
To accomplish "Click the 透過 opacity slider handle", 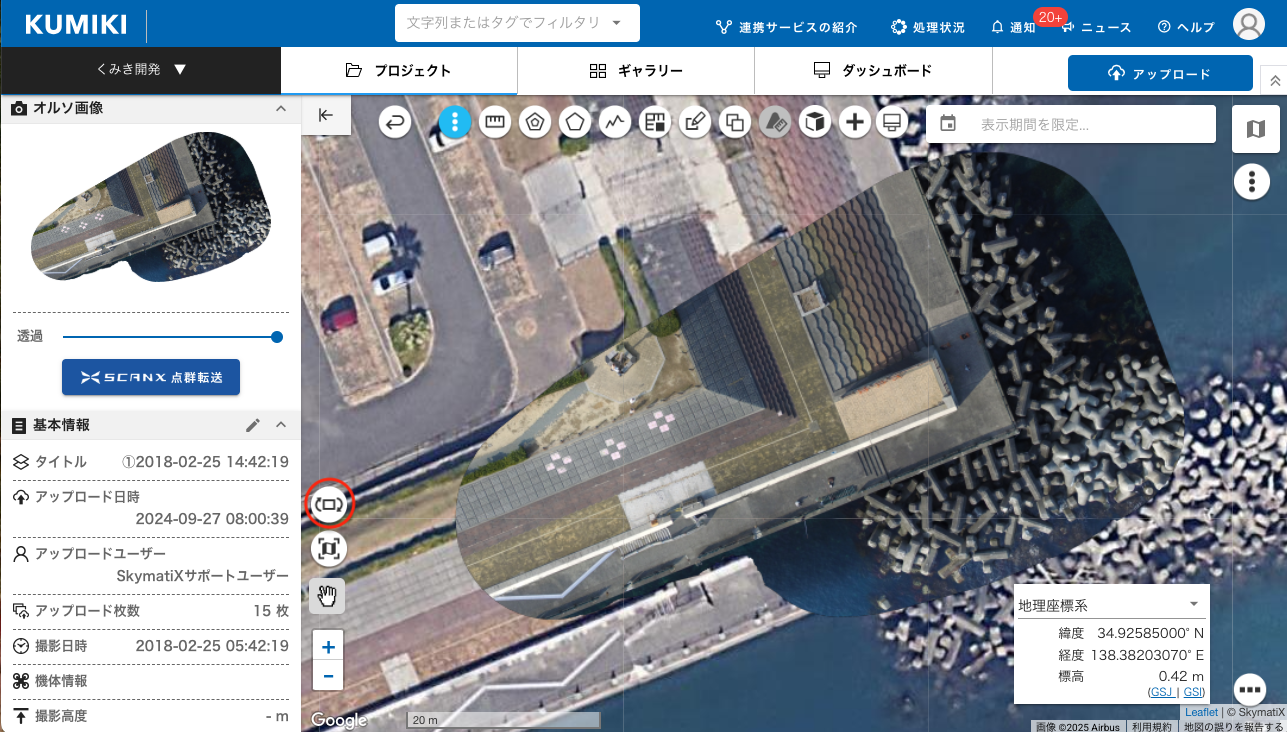I will (x=277, y=337).
